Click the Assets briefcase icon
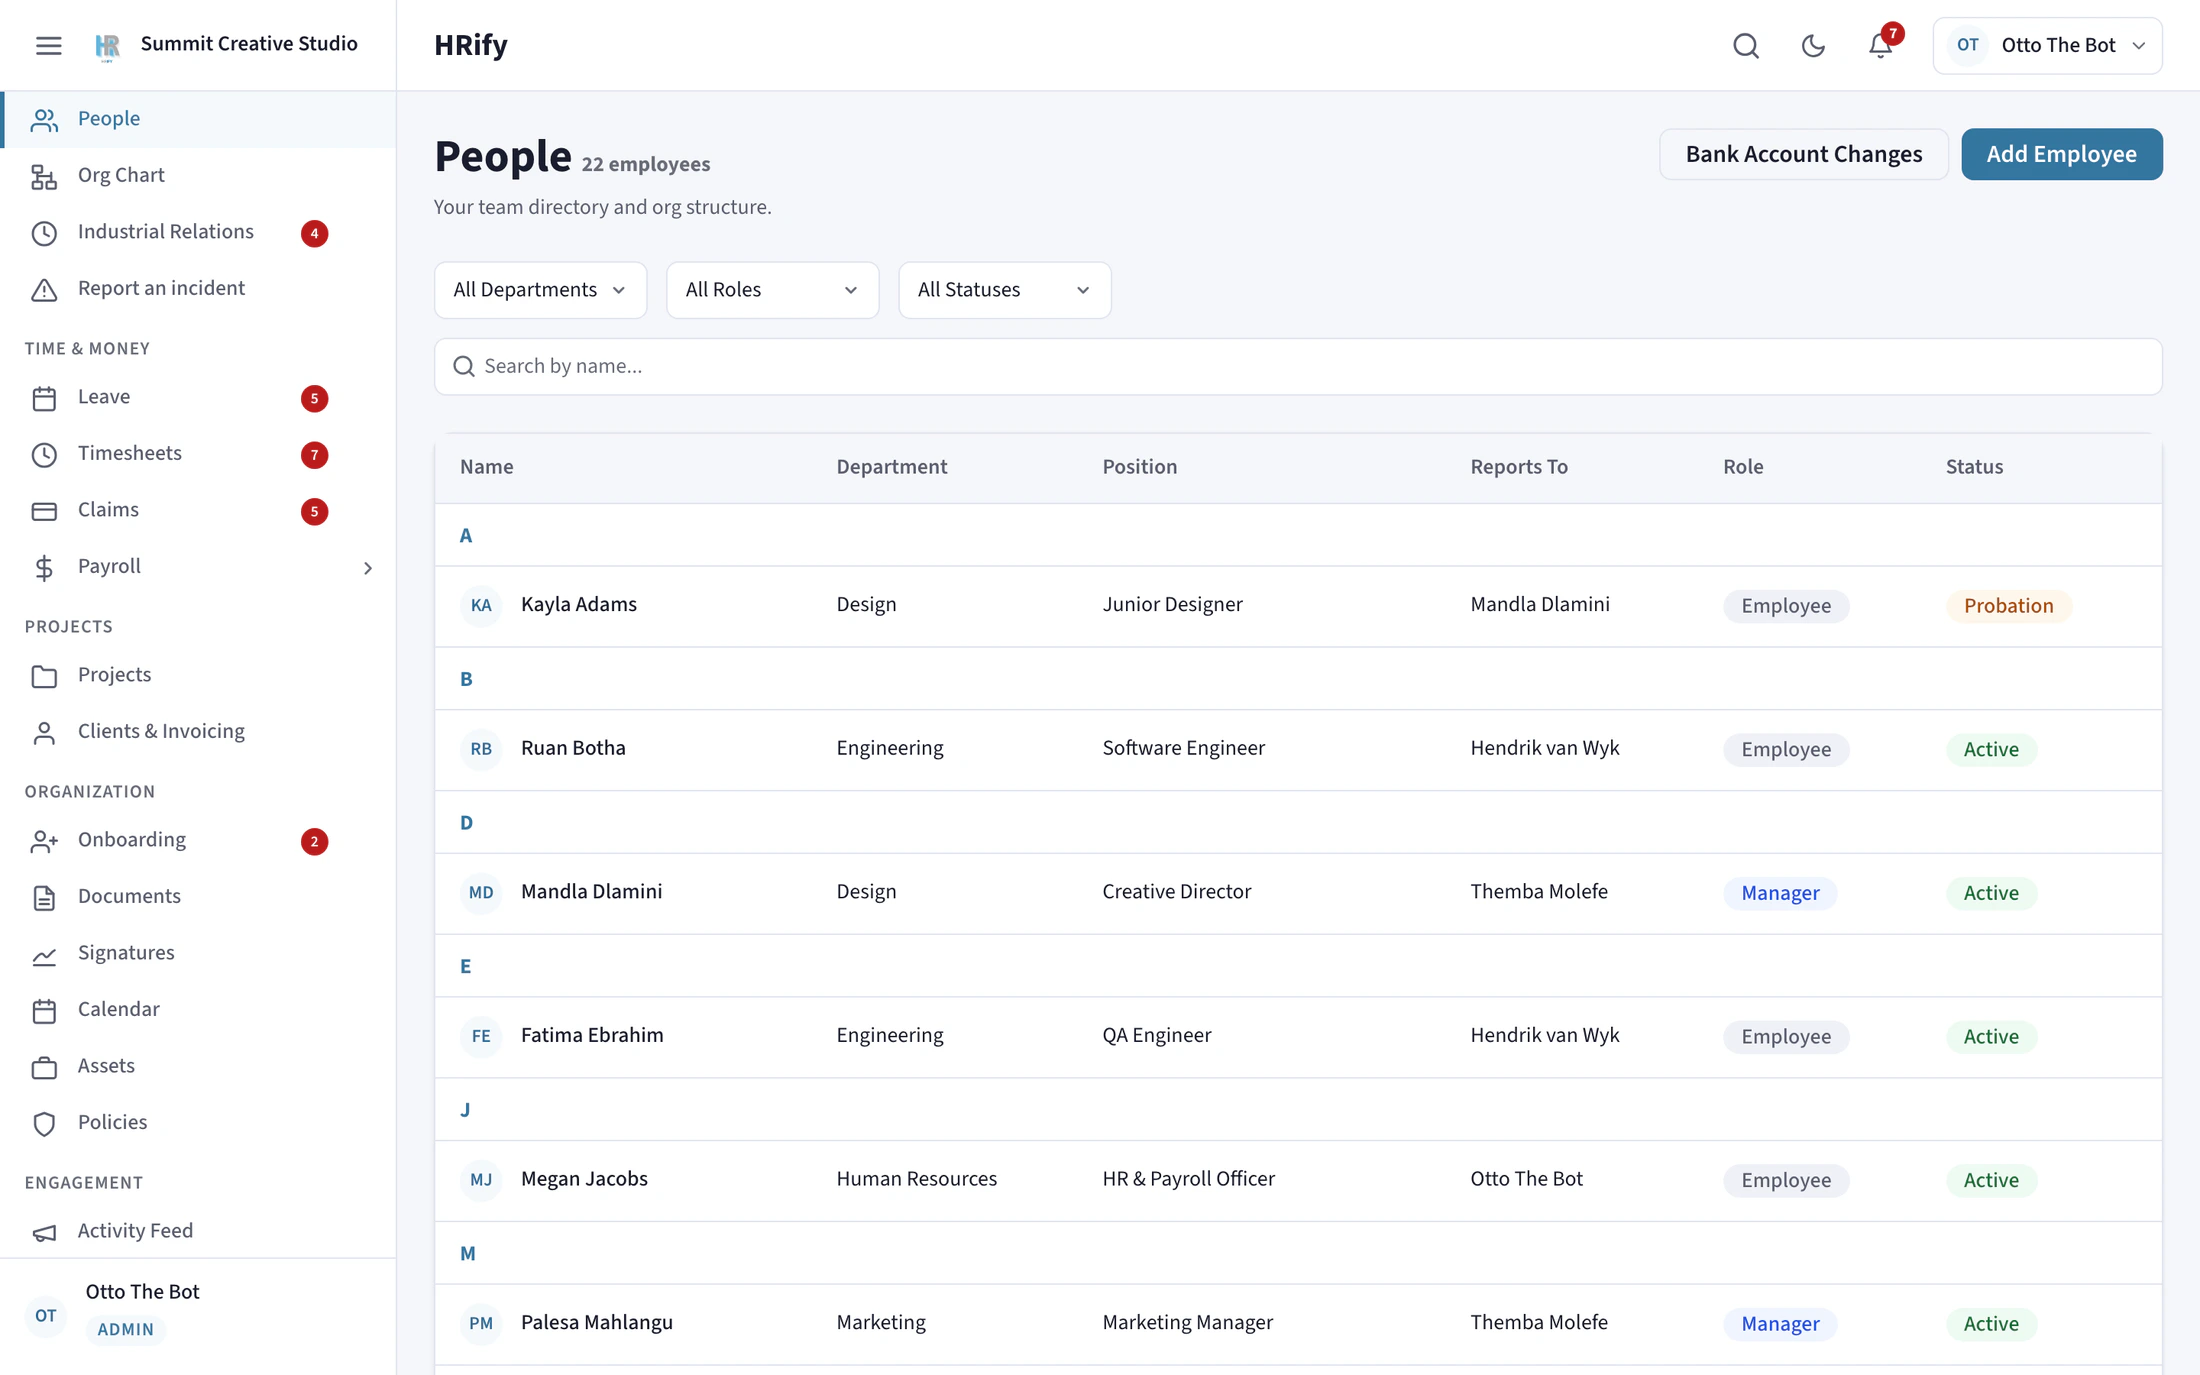The width and height of the screenshot is (2200, 1375). pos(44,1067)
